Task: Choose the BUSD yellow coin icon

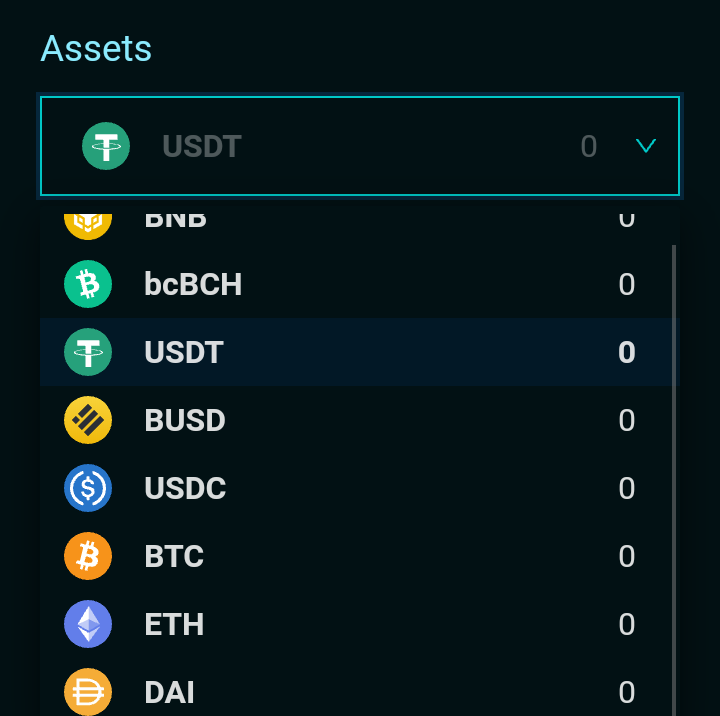Action: coord(88,420)
